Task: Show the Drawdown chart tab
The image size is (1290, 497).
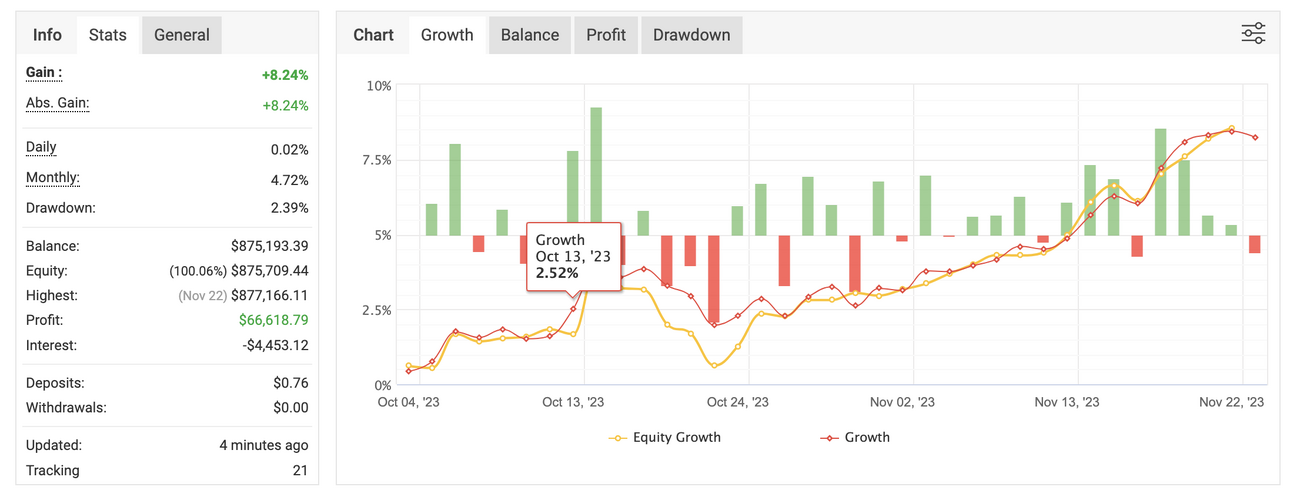Action: pyautogui.click(x=692, y=34)
